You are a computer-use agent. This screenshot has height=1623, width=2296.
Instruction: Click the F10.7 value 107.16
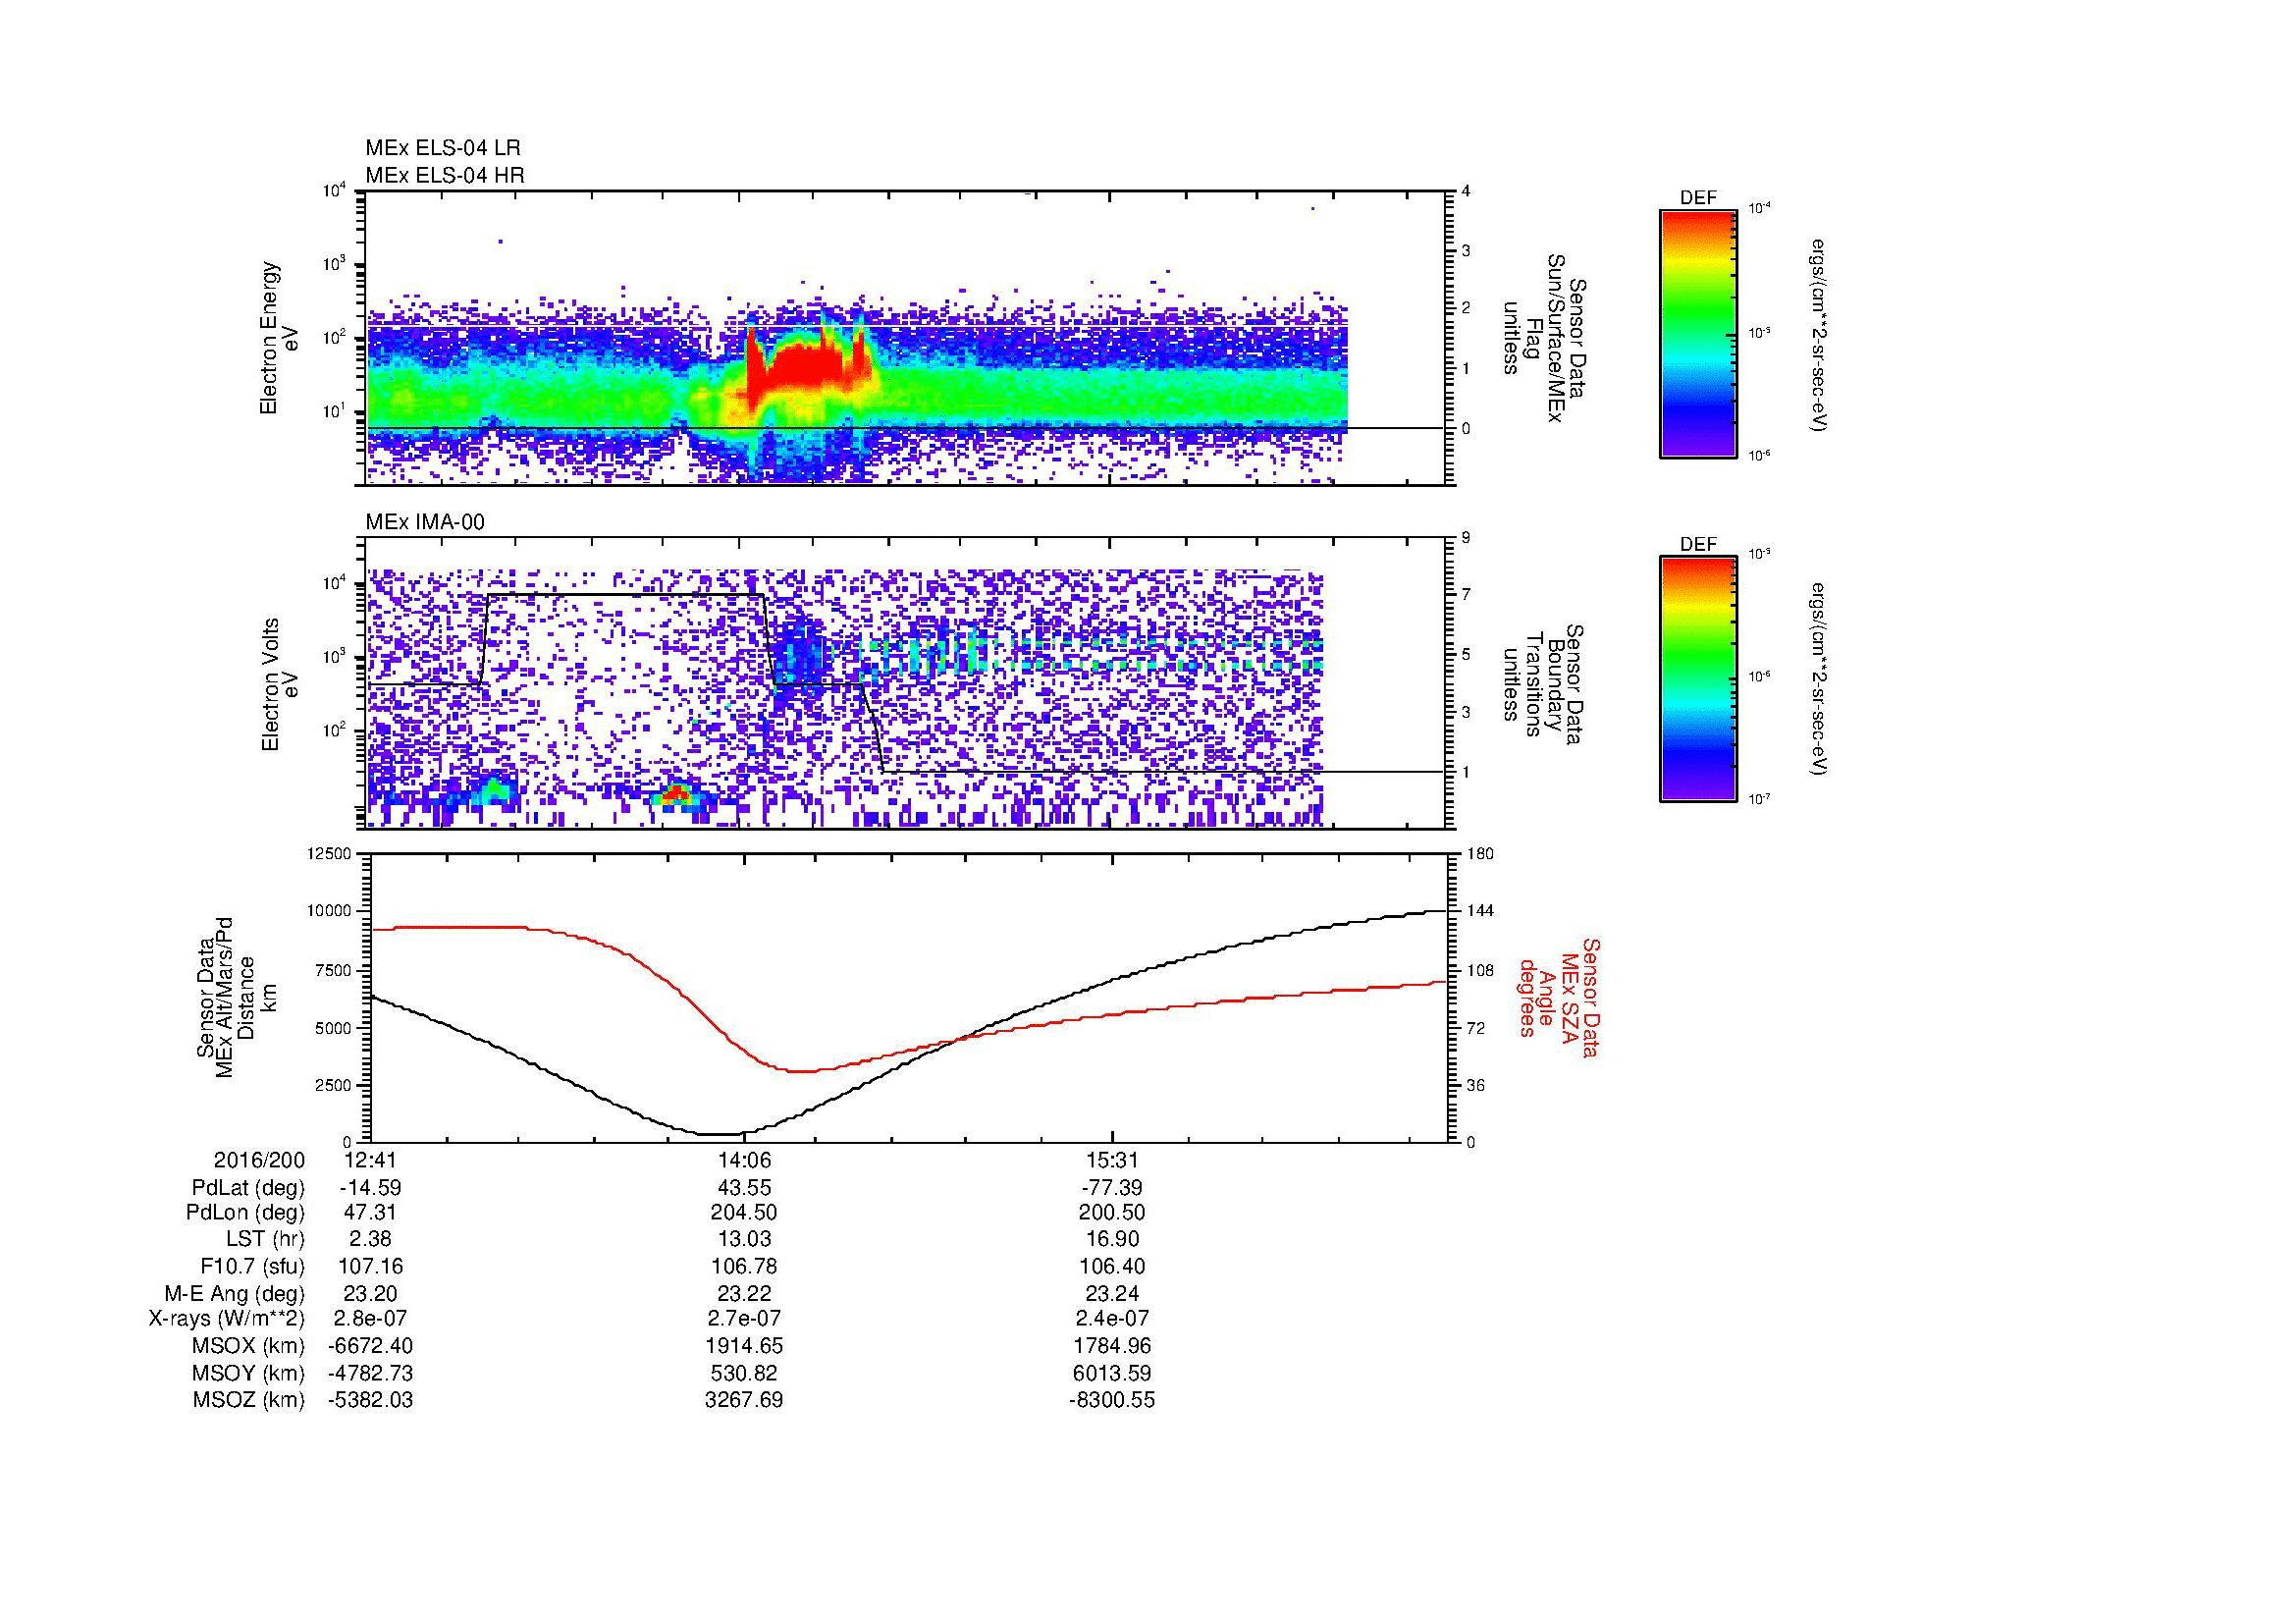(x=370, y=1267)
